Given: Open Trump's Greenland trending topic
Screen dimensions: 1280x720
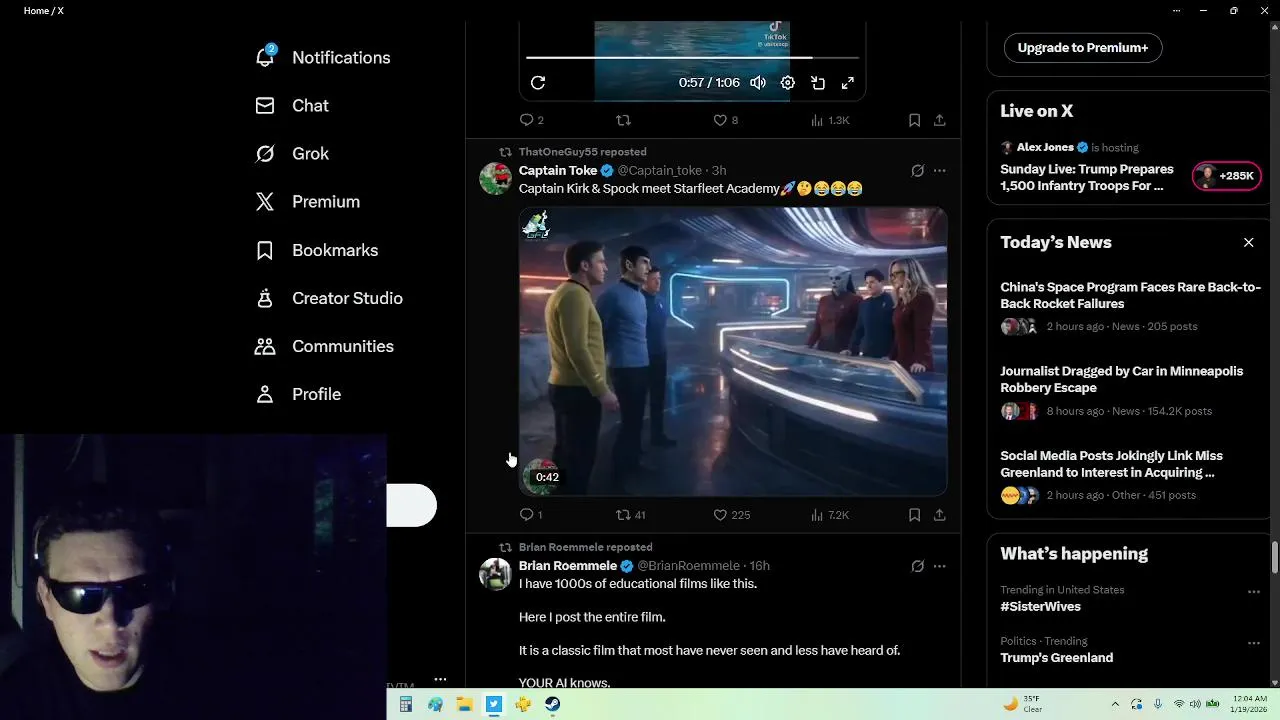Looking at the screenshot, I should 1056,657.
